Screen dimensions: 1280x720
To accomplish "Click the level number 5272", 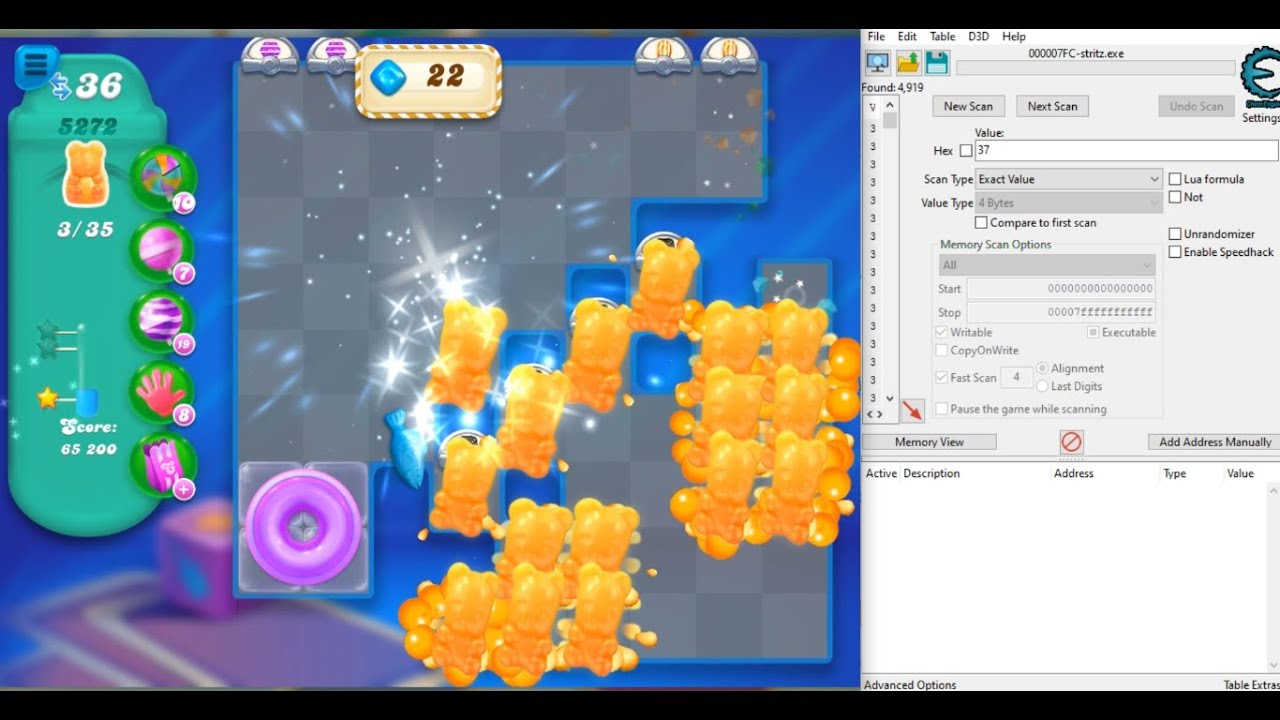I will coord(88,127).
